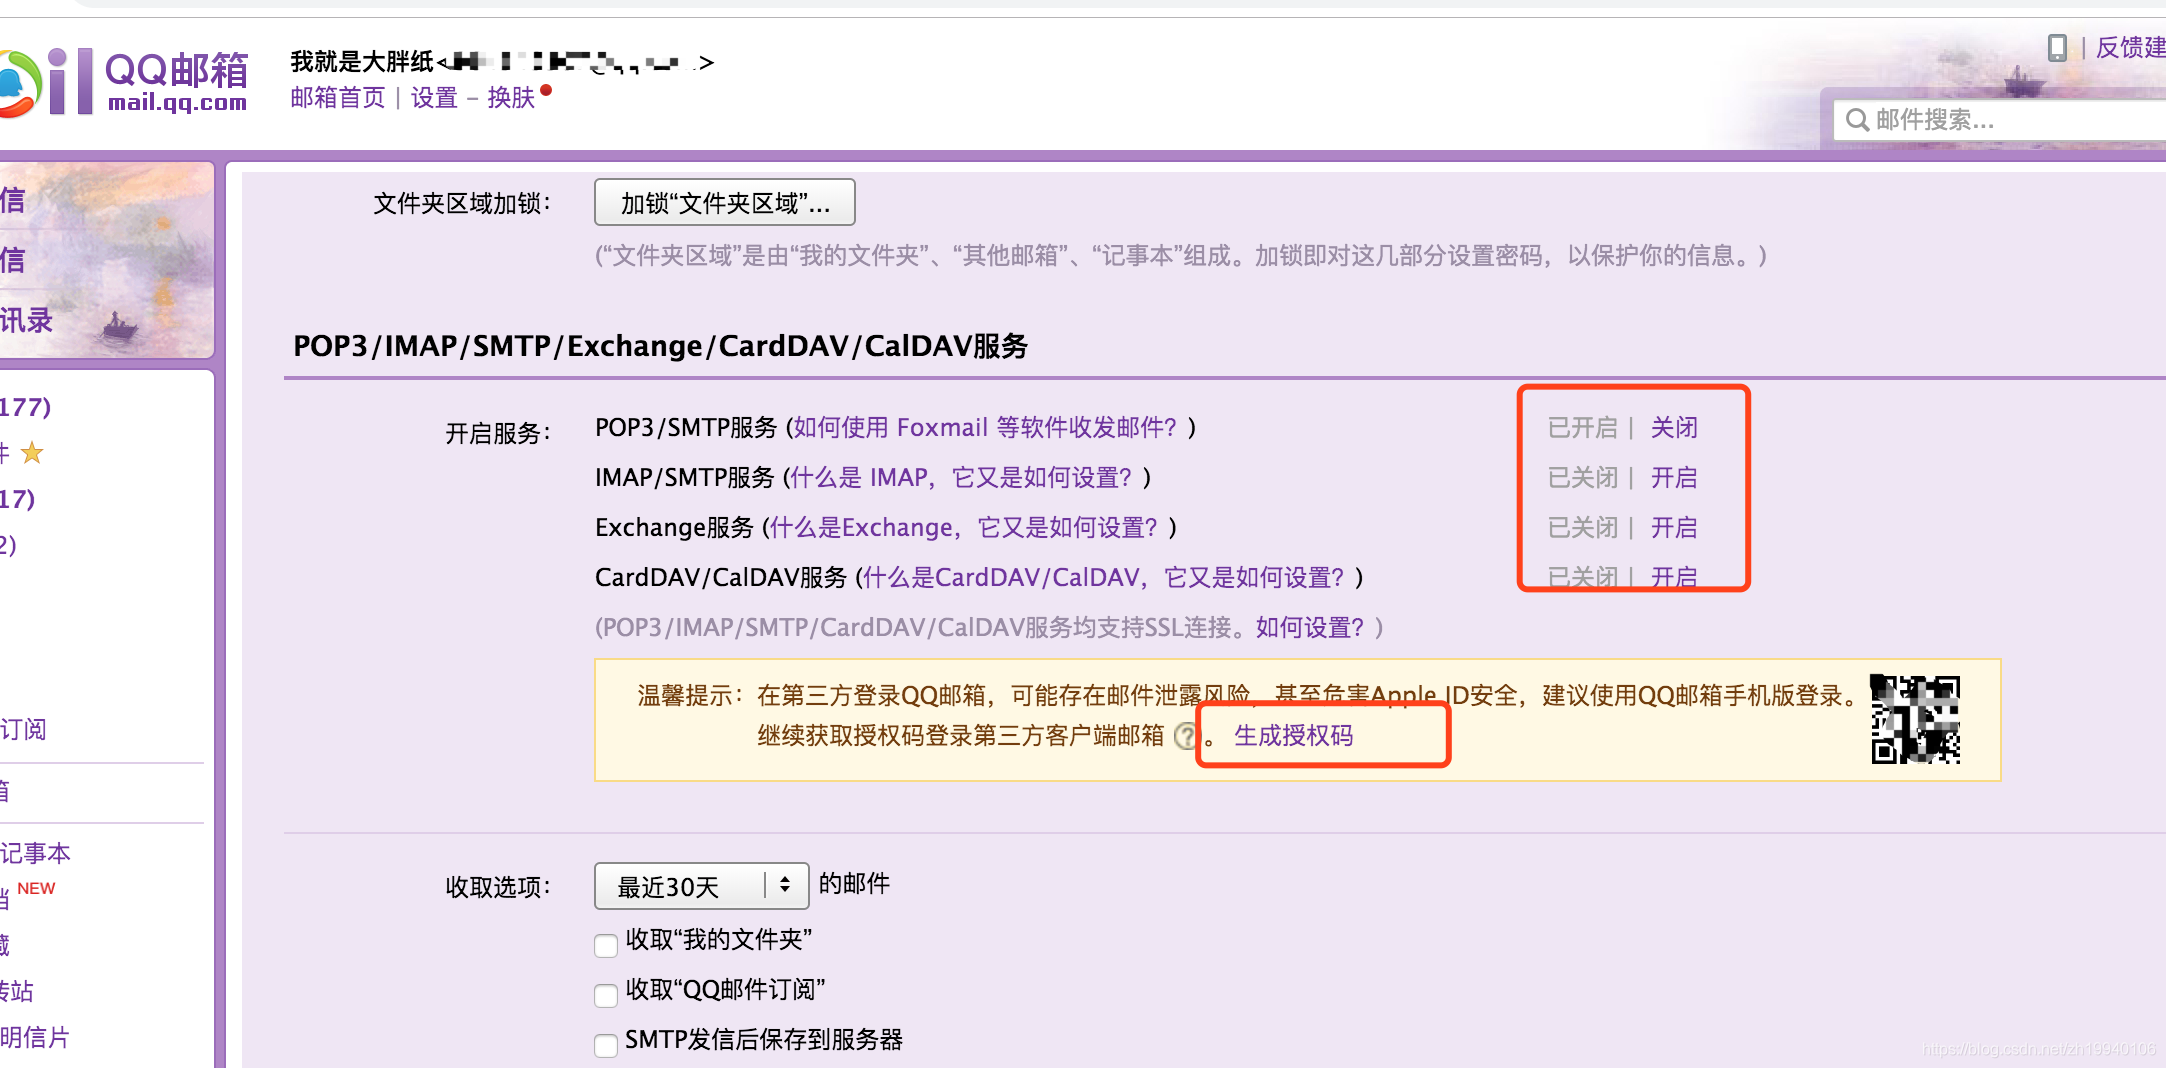Click 开启 for CardDAV/CalDAV service

click(x=1674, y=577)
